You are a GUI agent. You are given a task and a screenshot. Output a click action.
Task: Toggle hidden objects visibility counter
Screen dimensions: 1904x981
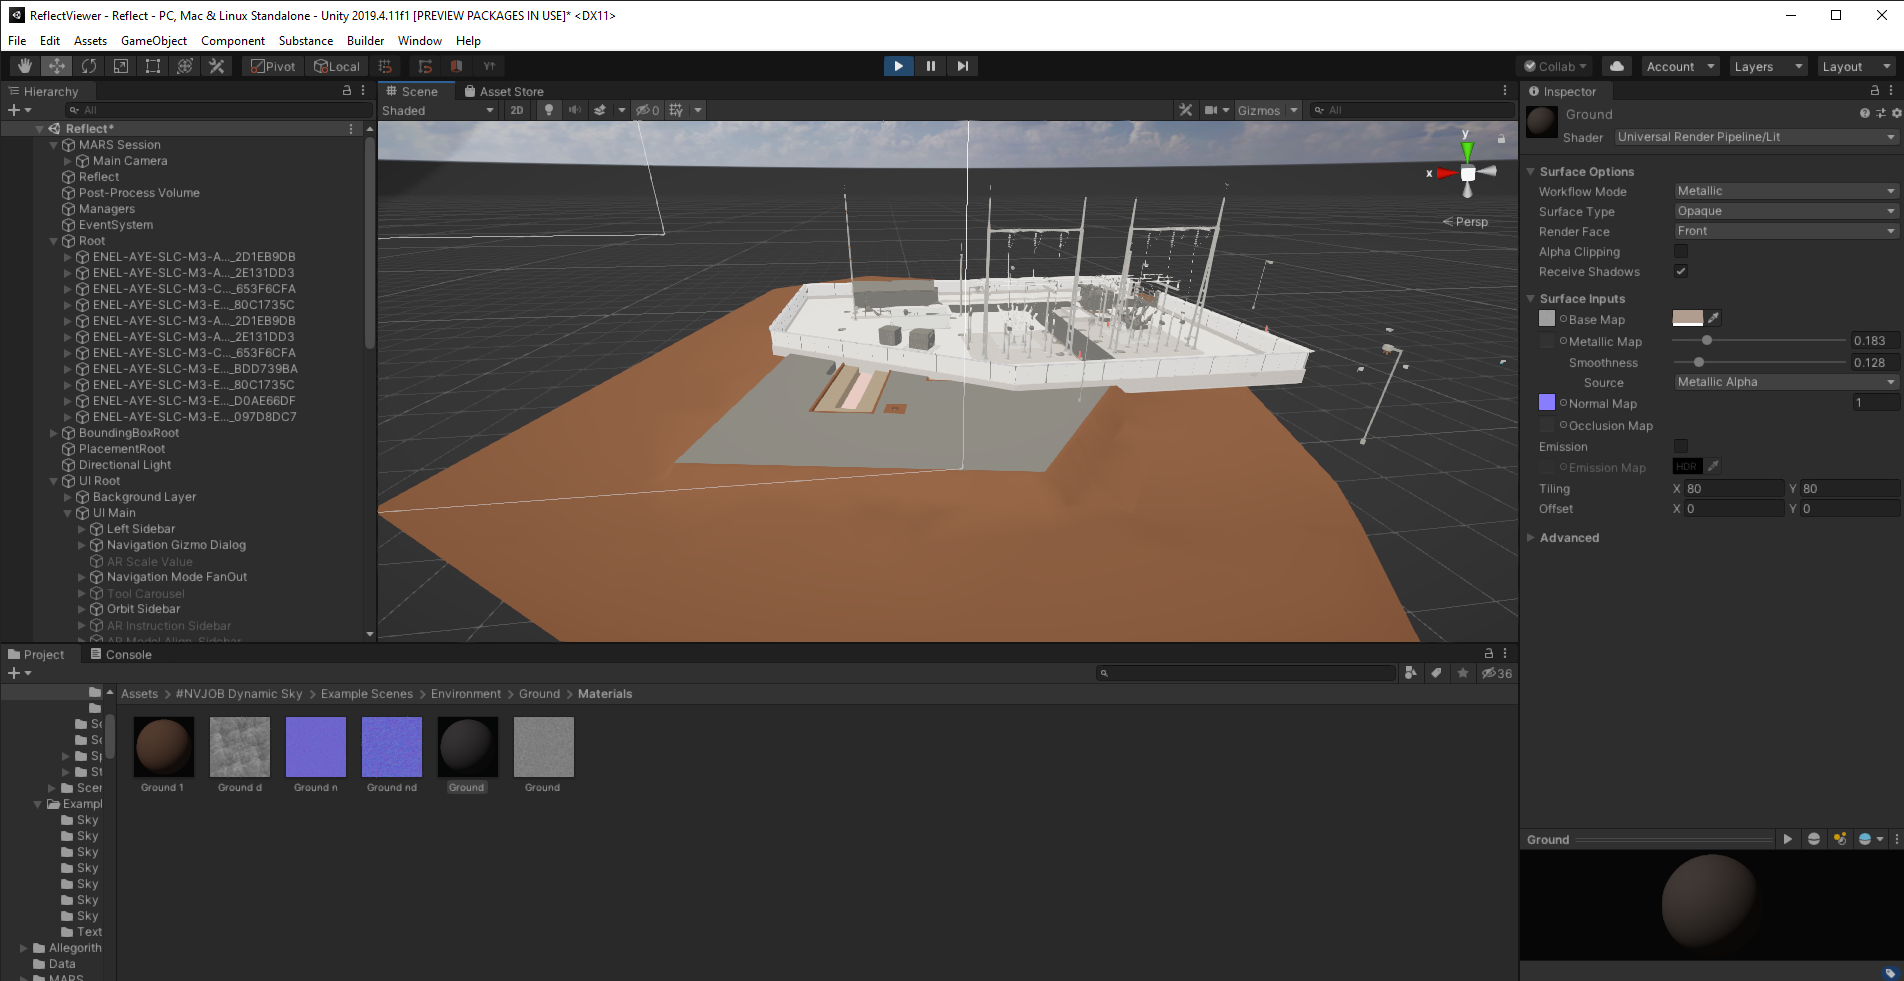648,110
